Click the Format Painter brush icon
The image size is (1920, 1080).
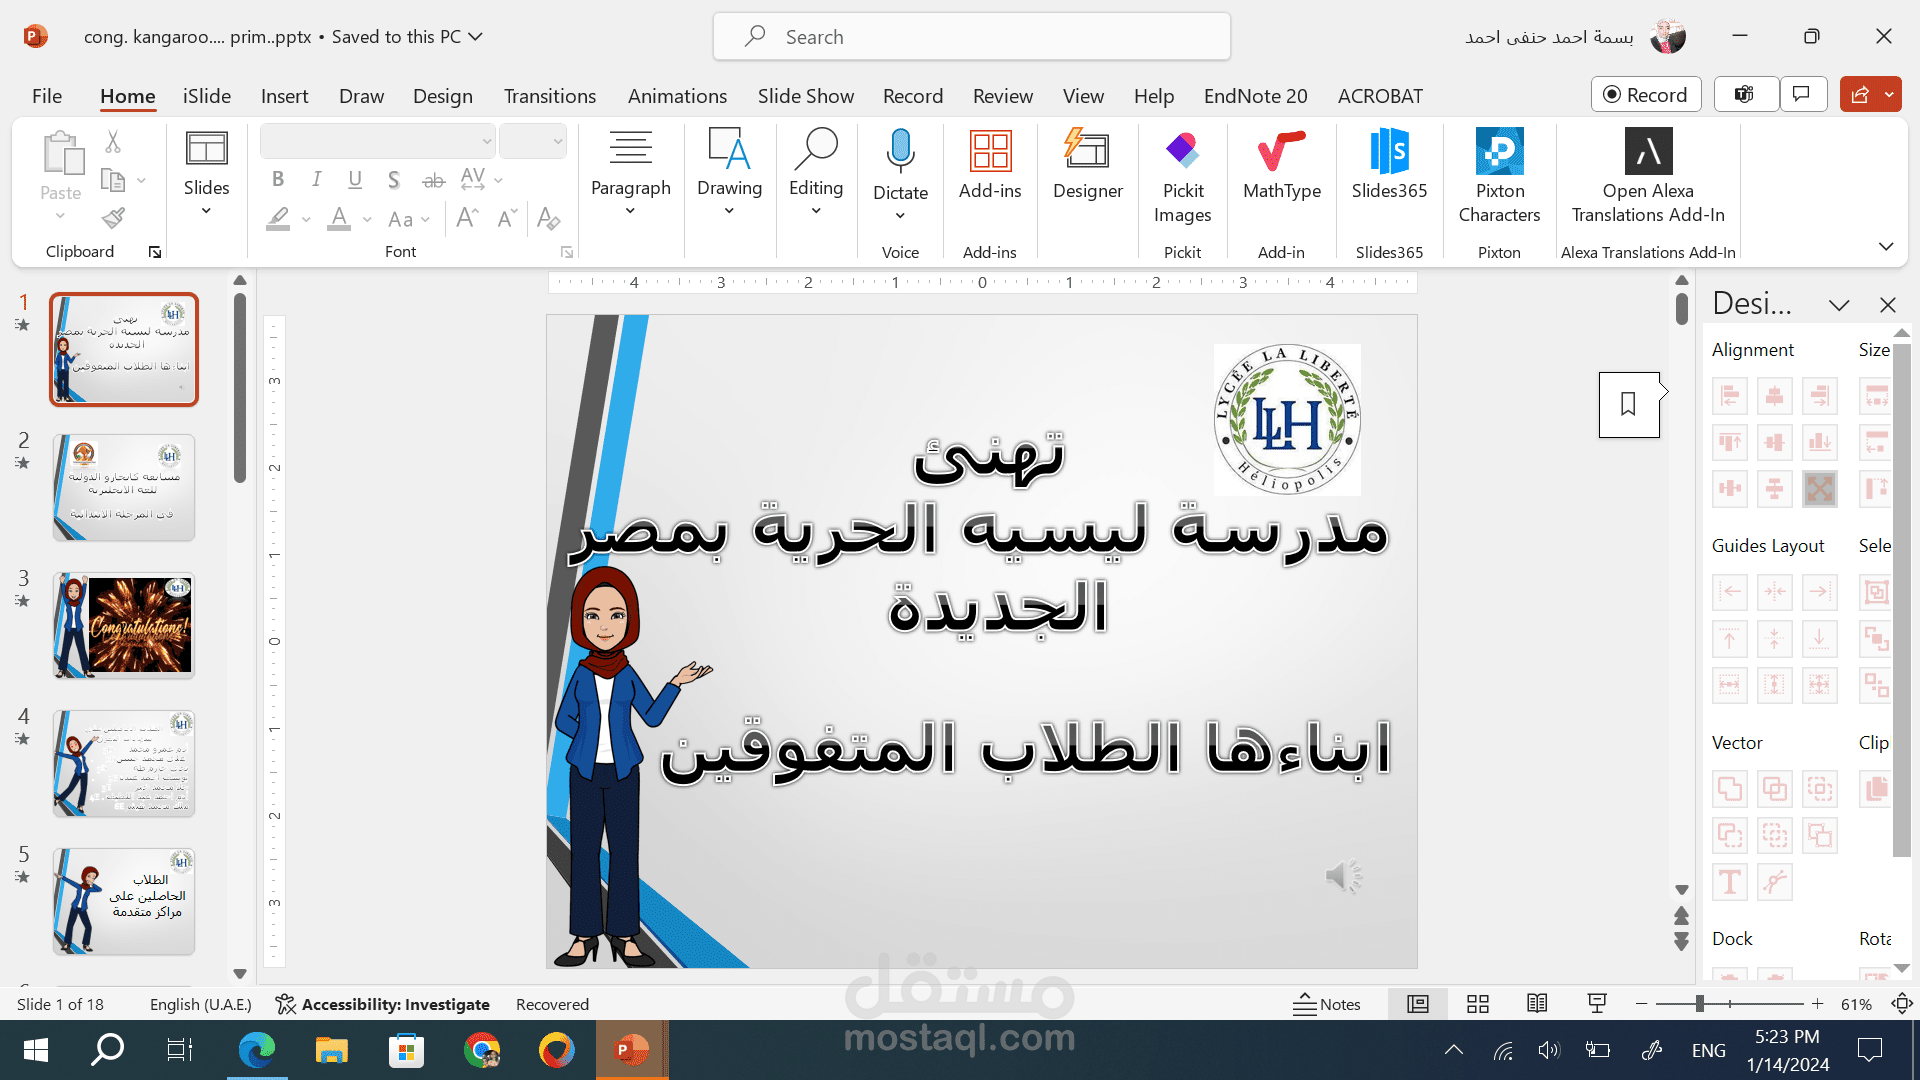click(113, 218)
